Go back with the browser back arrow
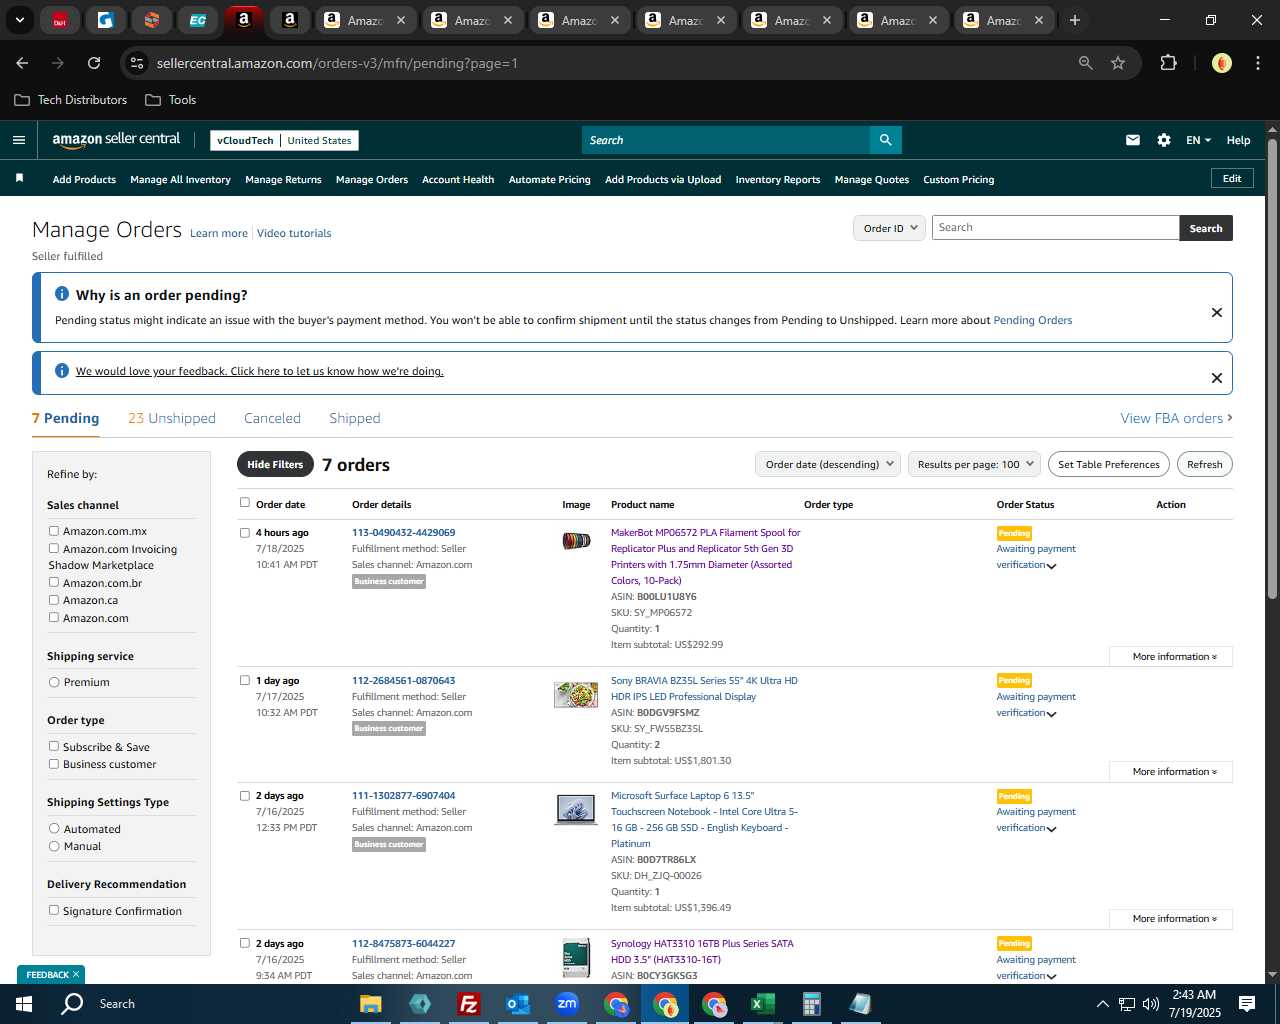The image size is (1280, 1024). (x=22, y=63)
